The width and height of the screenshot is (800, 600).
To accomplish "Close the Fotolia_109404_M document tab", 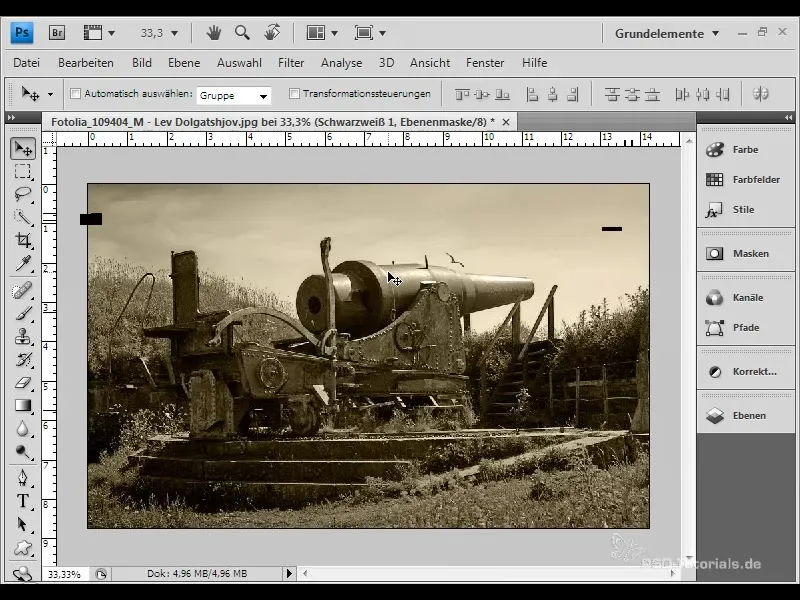I will [506, 122].
